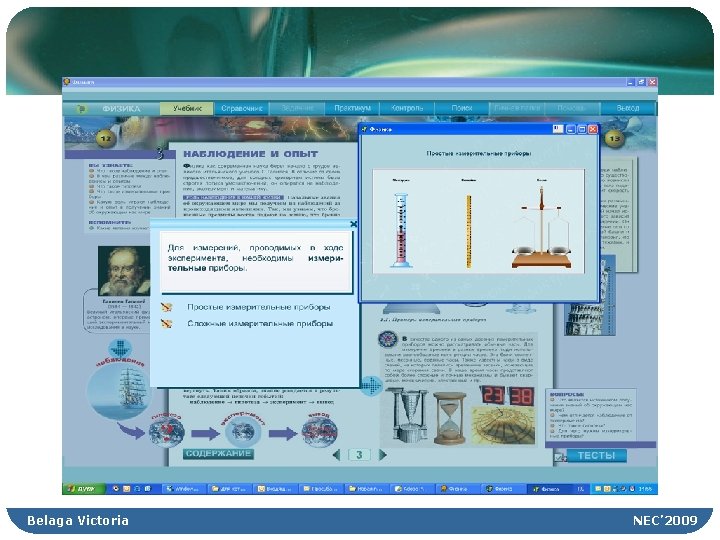Go to the Контроль tab

click(x=407, y=108)
